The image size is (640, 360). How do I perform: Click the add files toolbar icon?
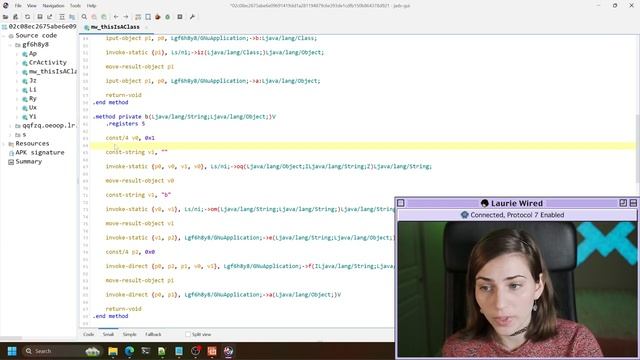[x=16, y=17]
